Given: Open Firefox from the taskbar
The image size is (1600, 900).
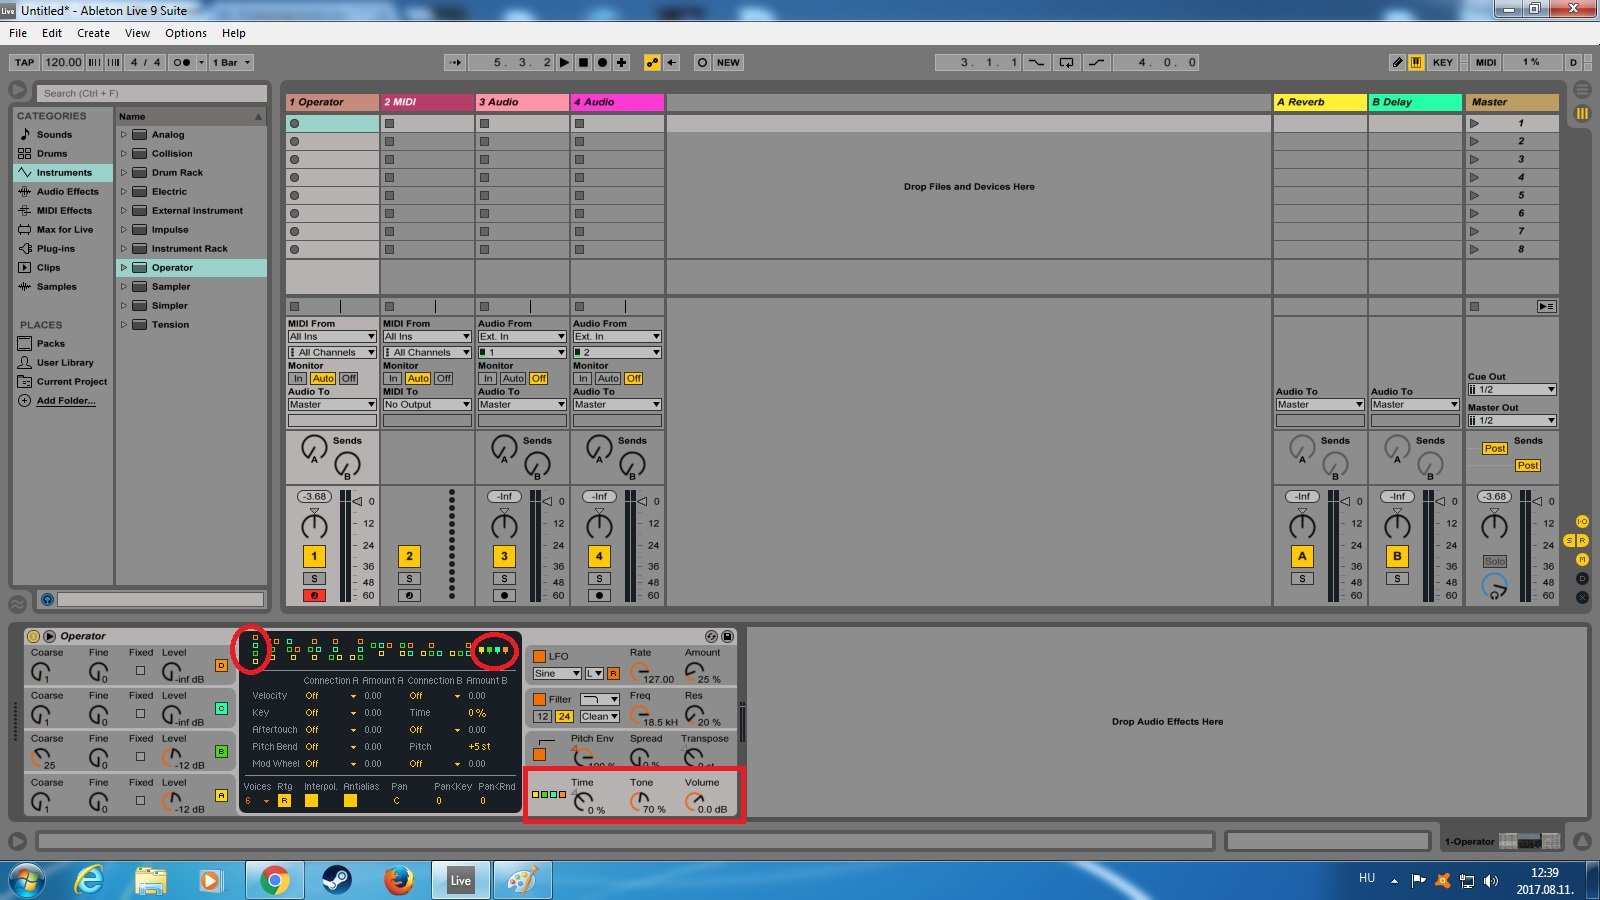Looking at the screenshot, I should point(398,880).
